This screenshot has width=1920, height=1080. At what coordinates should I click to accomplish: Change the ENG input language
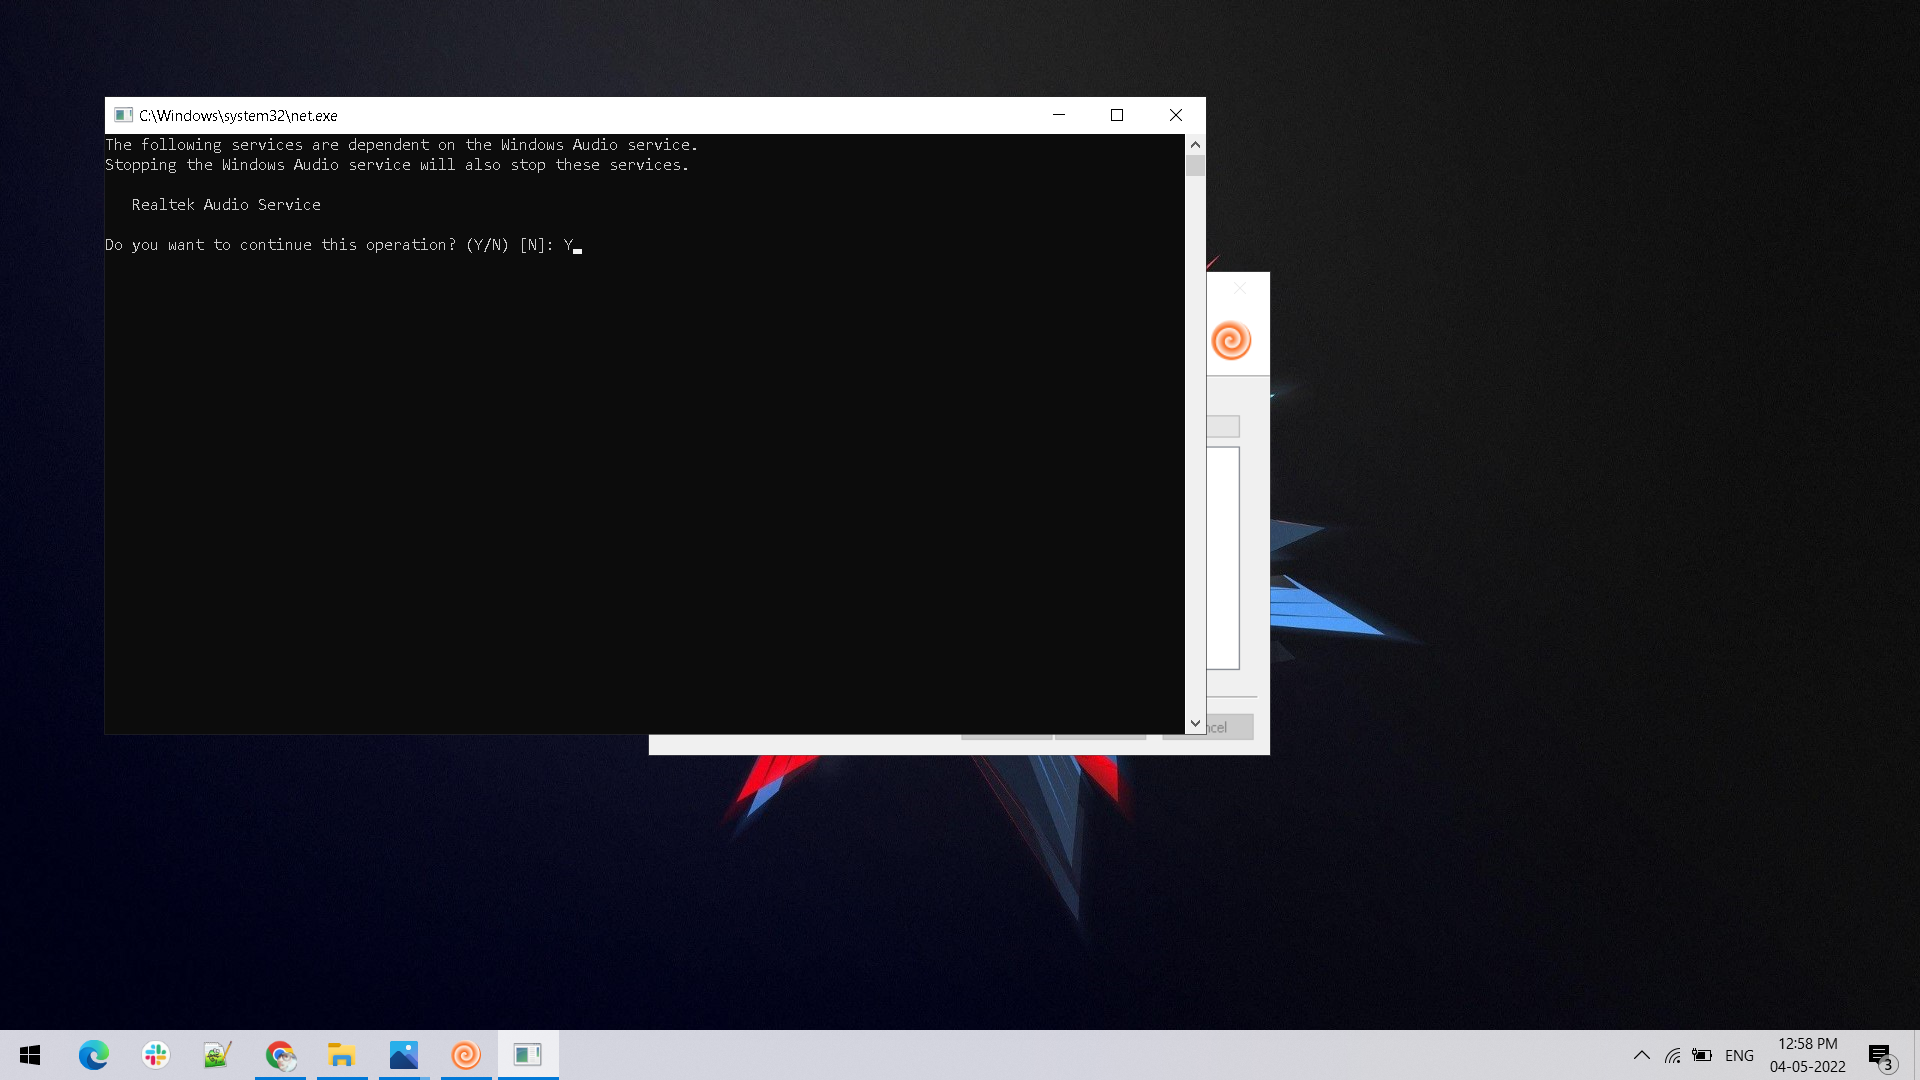click(x=1739, y=1055)
